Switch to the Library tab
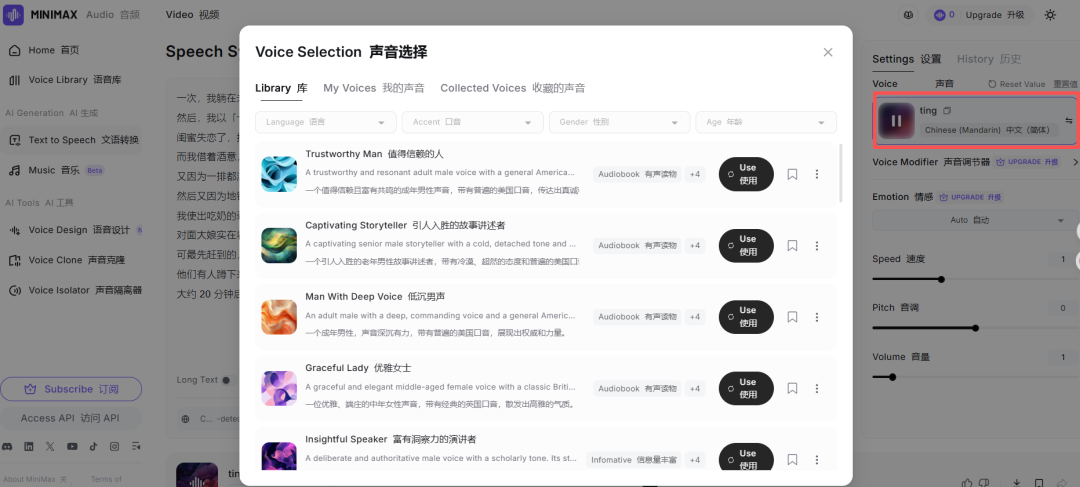 pyautogui.click(x=281, y=88)
